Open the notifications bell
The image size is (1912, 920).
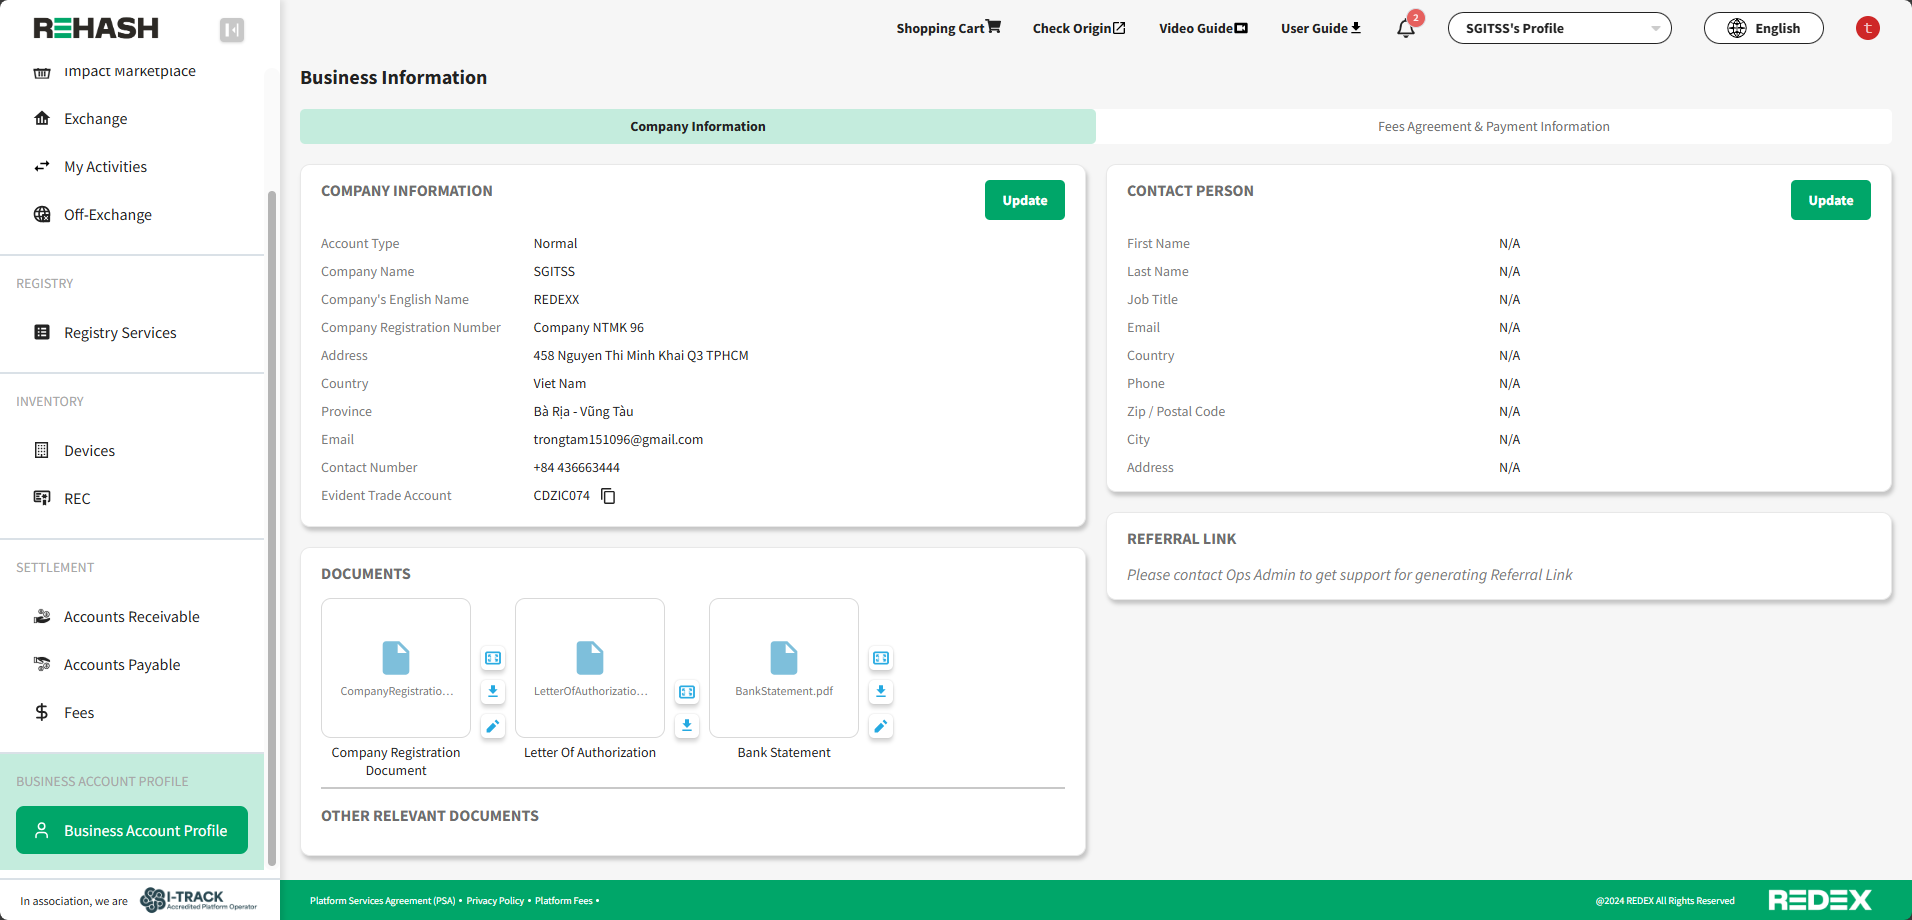click(x=1406, y=28)
